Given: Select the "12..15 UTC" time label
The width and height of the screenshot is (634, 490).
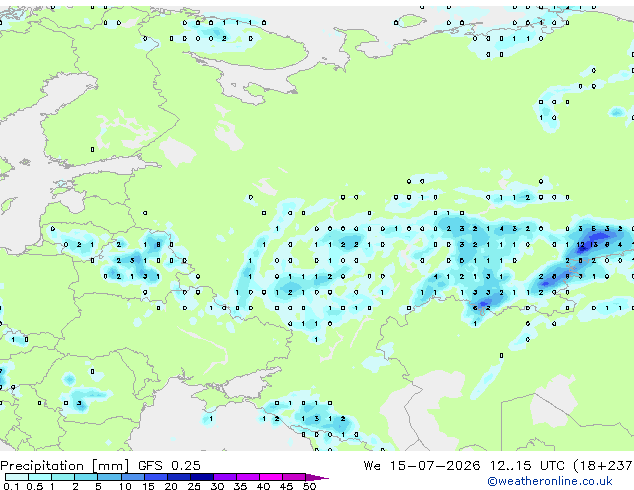Looking at the screenshot, I should (x=527, y=465).
